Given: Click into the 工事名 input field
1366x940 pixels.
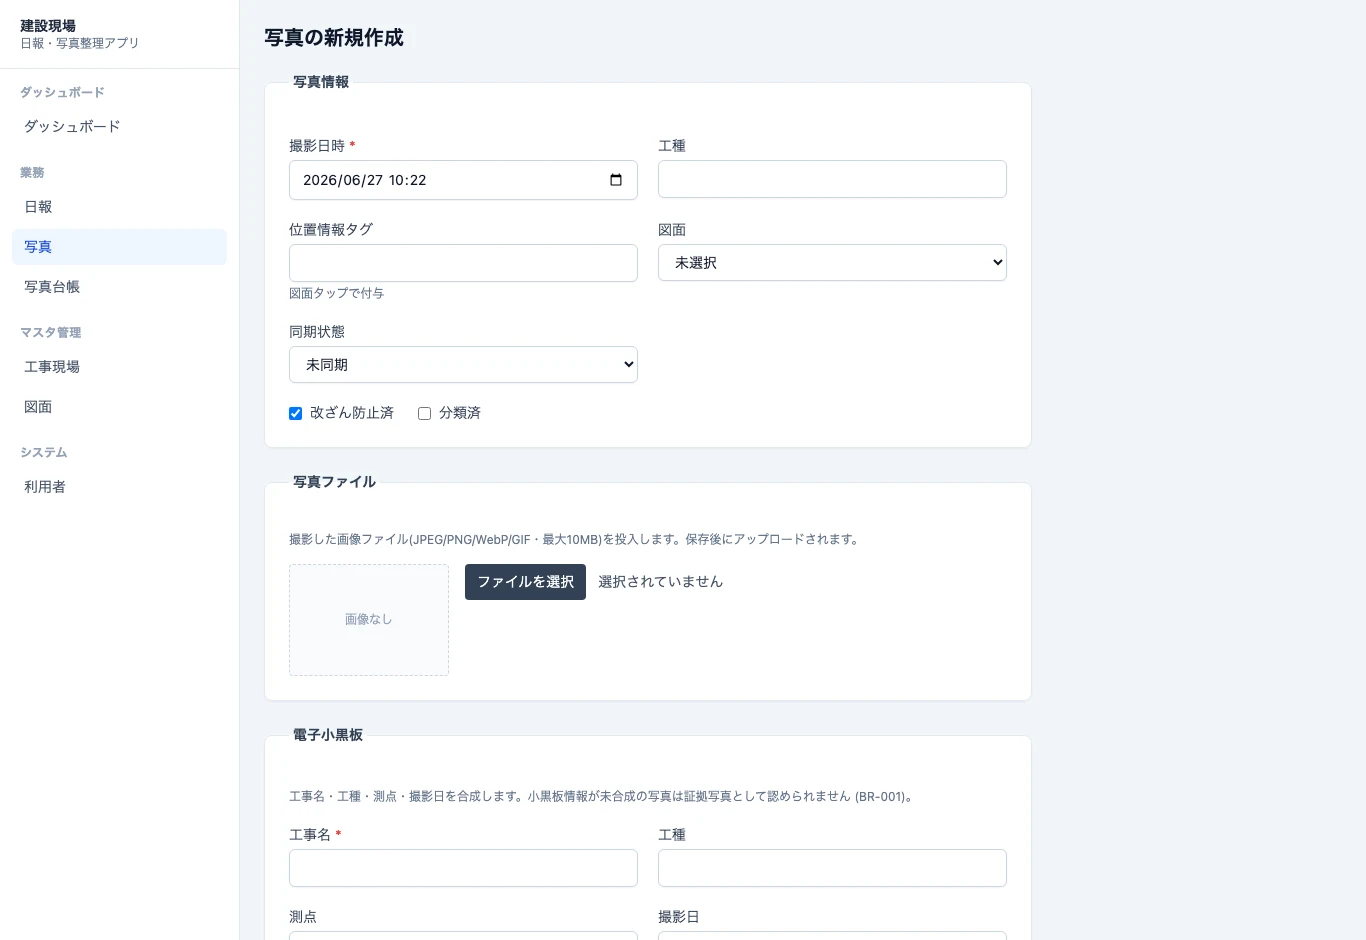Looking at the screenshot, I should pos(463,868).
